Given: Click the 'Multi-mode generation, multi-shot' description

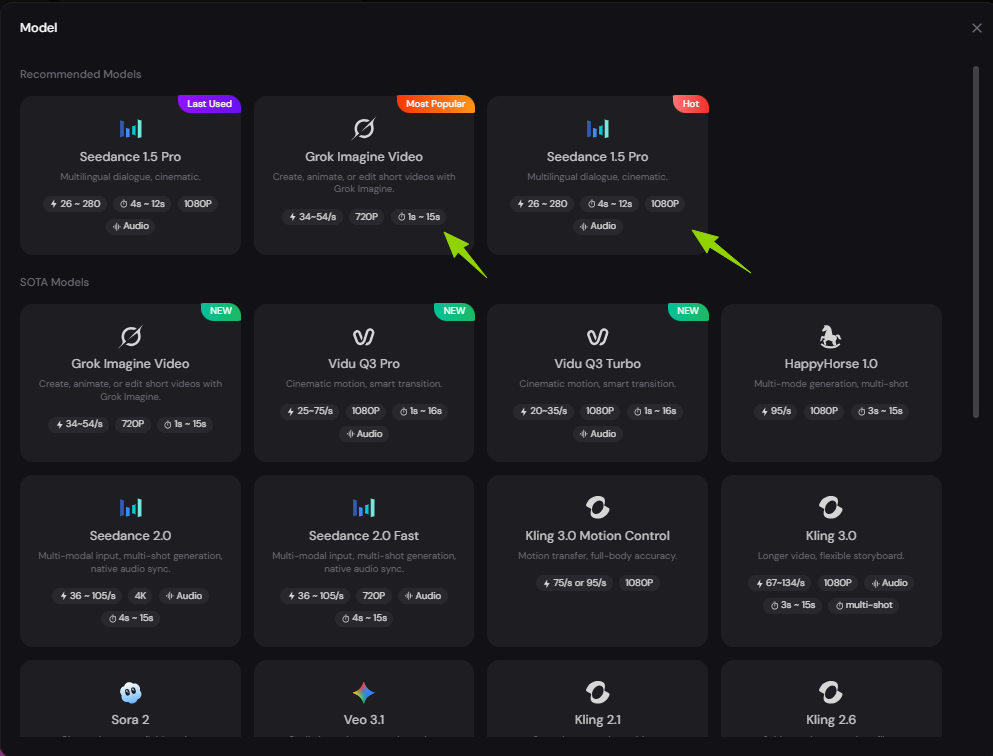Looking at the screenshot, I should (x=831, y=384).
